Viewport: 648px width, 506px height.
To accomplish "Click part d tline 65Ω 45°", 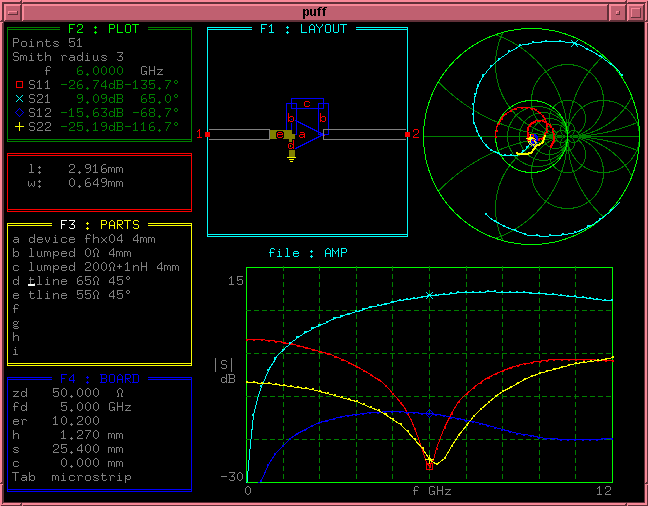I will point(72,281).
